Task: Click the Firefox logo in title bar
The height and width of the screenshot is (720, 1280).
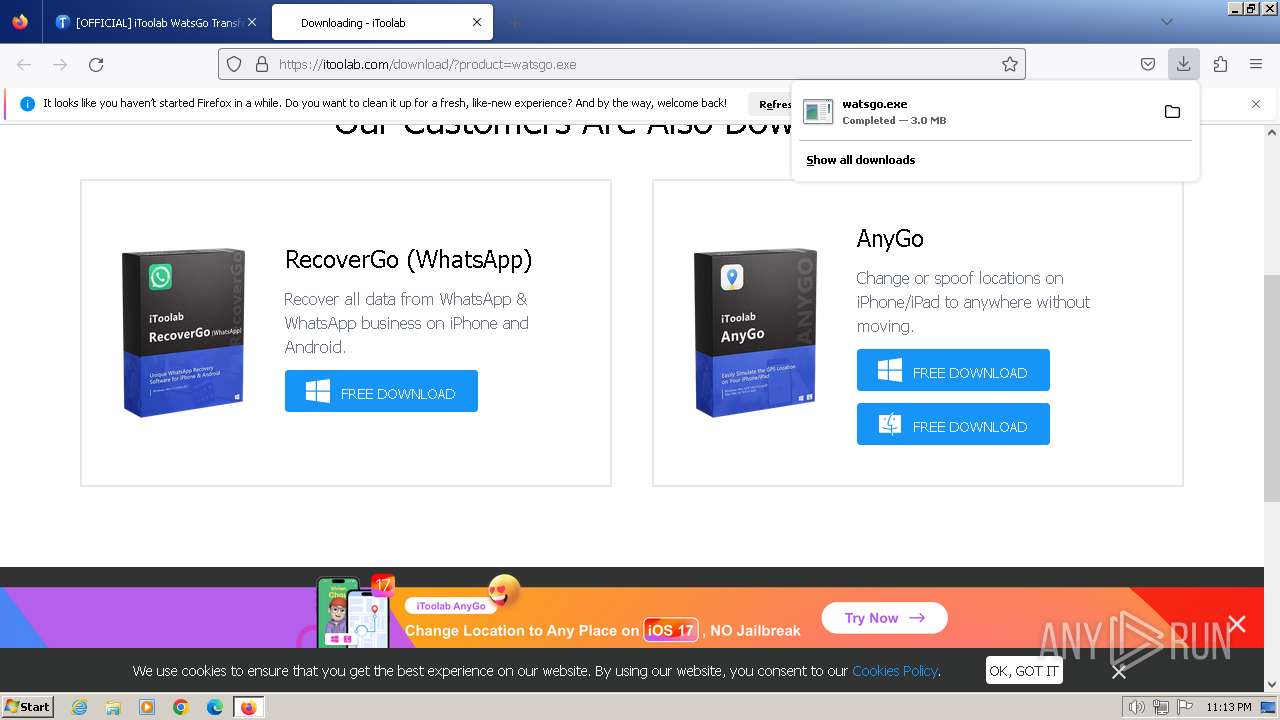Action: [20, 22]
